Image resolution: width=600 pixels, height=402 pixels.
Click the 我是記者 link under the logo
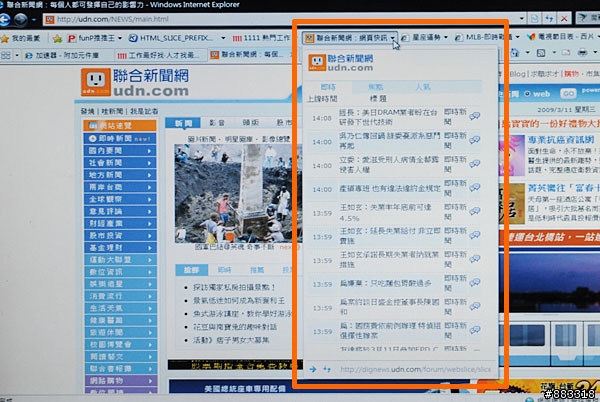[x=144, y=111]
